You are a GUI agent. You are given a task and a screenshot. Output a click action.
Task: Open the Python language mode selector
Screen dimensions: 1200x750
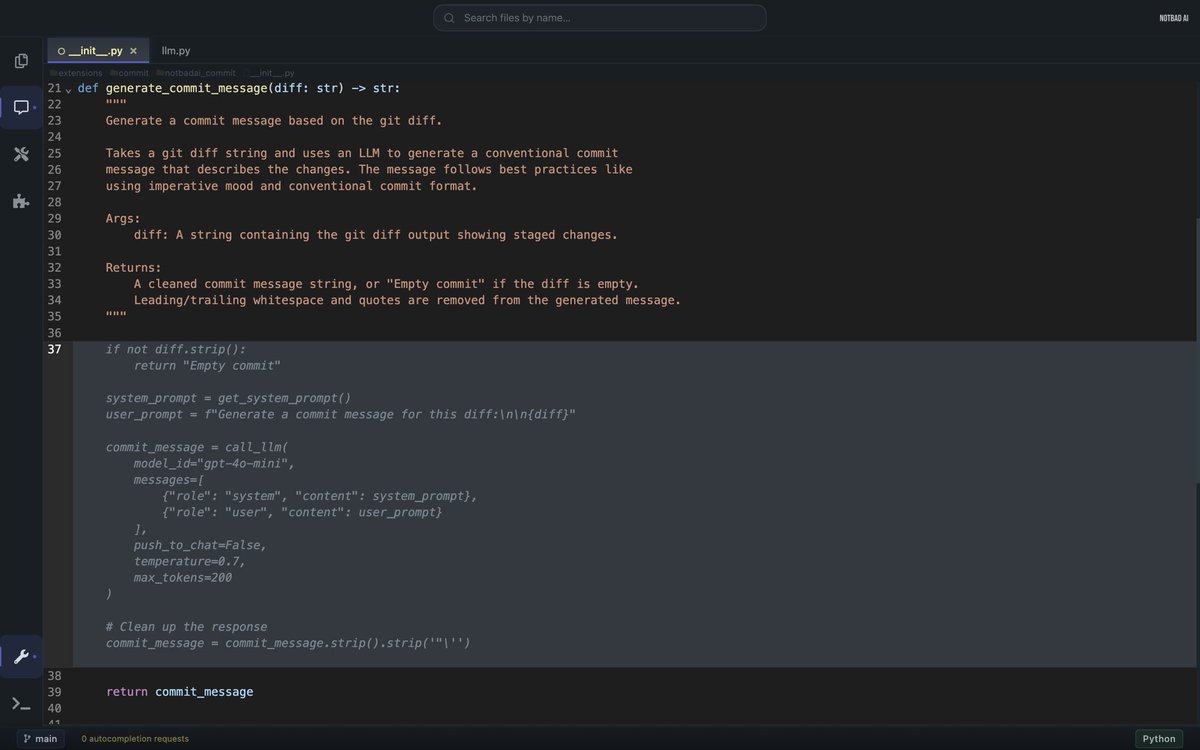[1159, 739]
